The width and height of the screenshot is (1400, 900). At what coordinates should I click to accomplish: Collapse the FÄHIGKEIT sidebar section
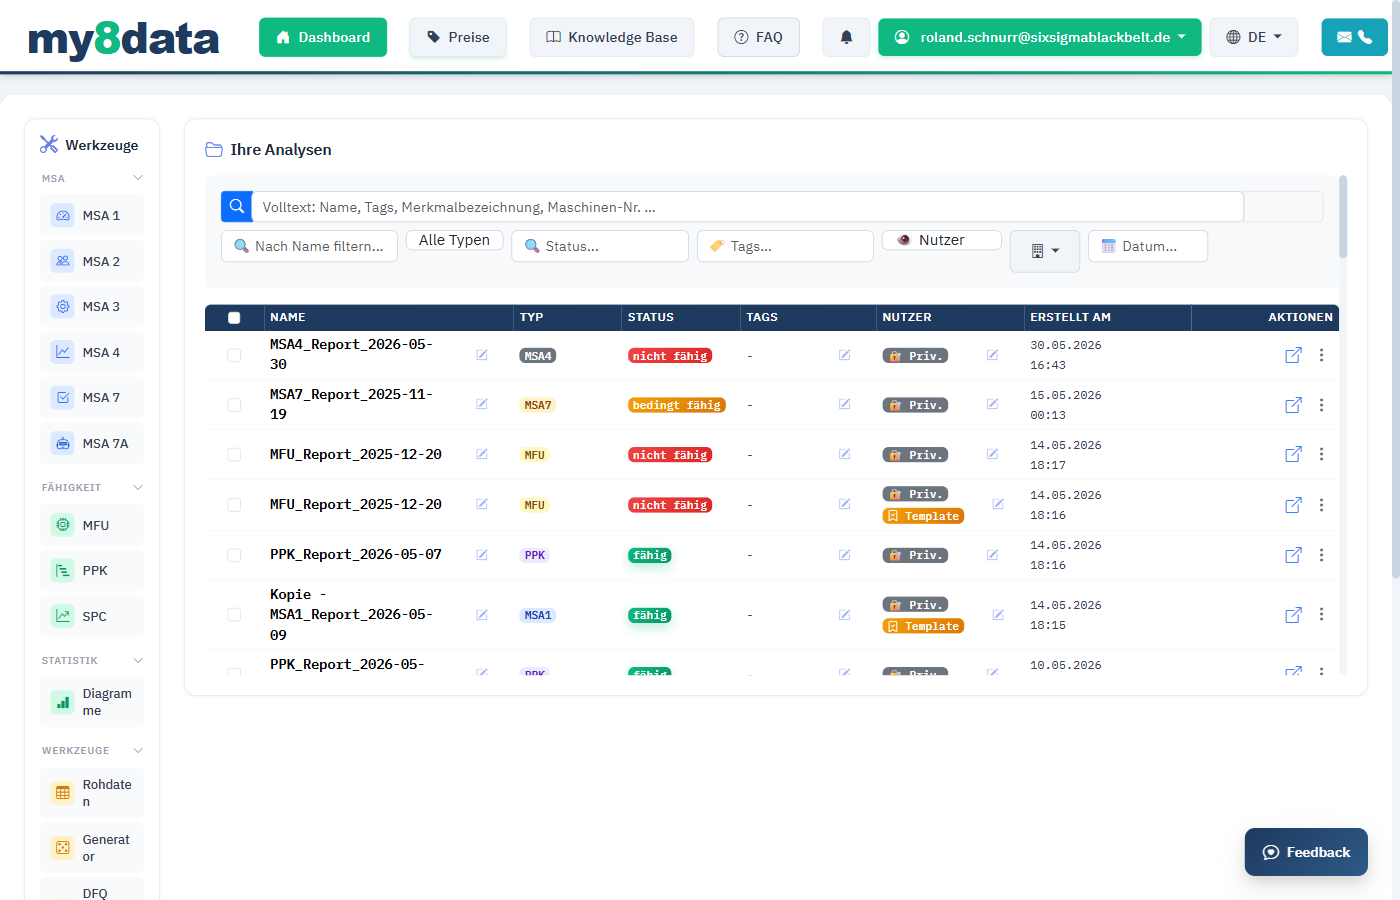click(138, 487)
